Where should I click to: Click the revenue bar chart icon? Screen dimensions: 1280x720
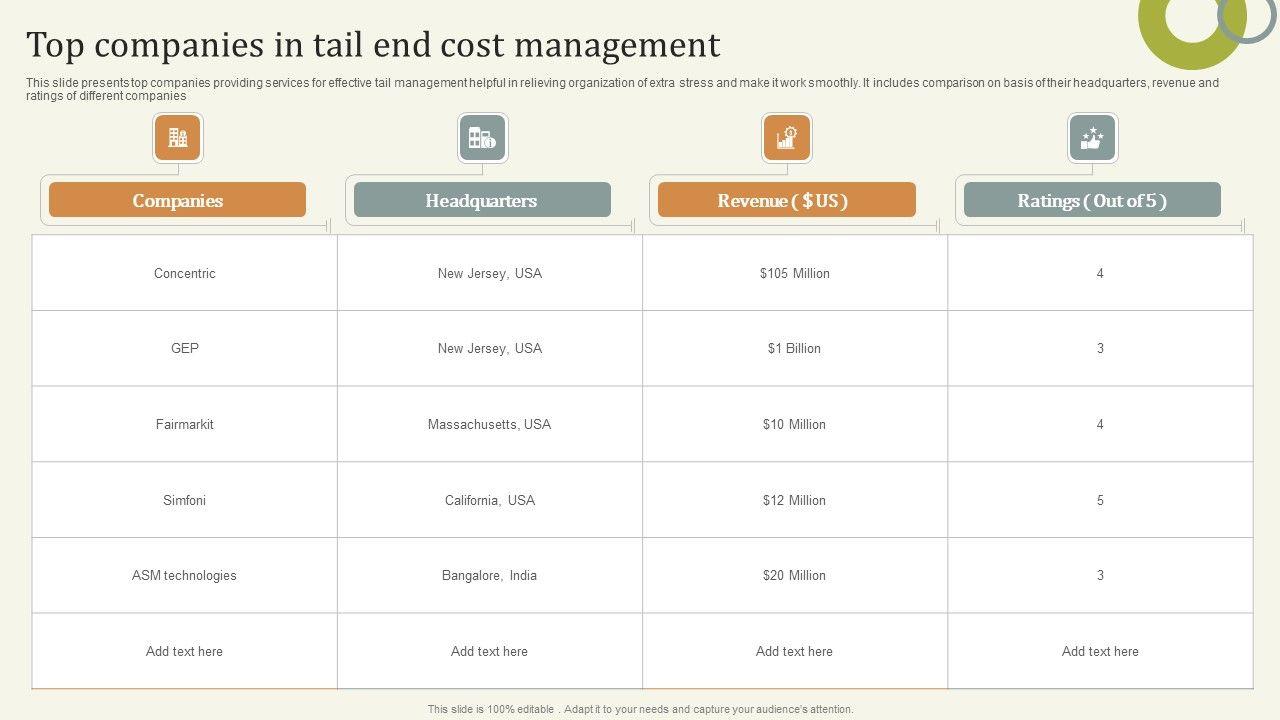click(x=787, y=138)
